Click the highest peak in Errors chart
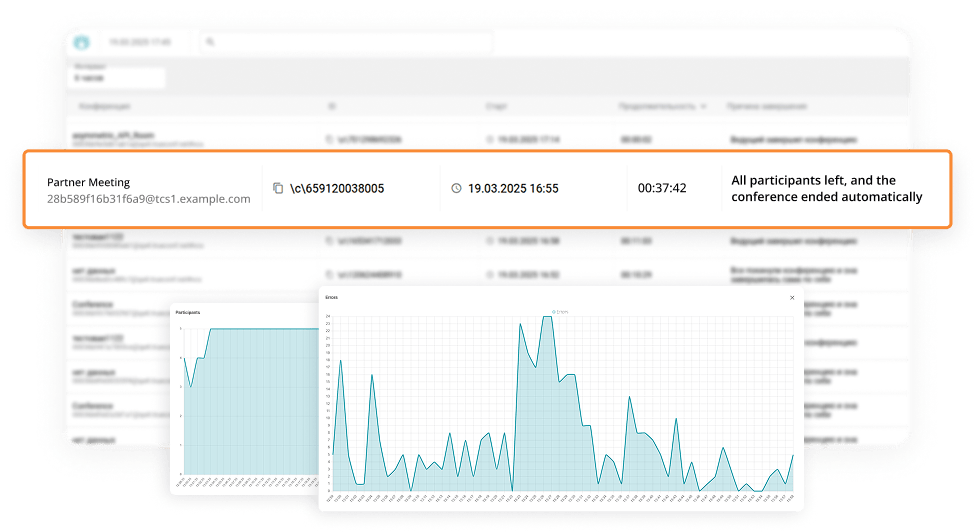979x532 pixels. pos(547,317)
